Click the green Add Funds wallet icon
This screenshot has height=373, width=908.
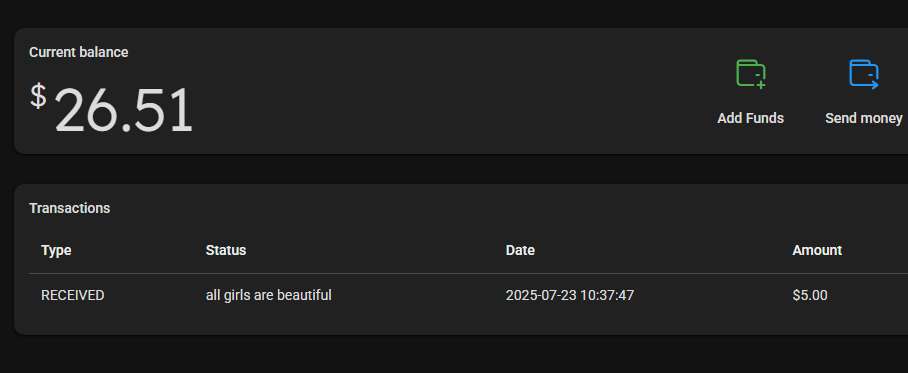point(750,74)
